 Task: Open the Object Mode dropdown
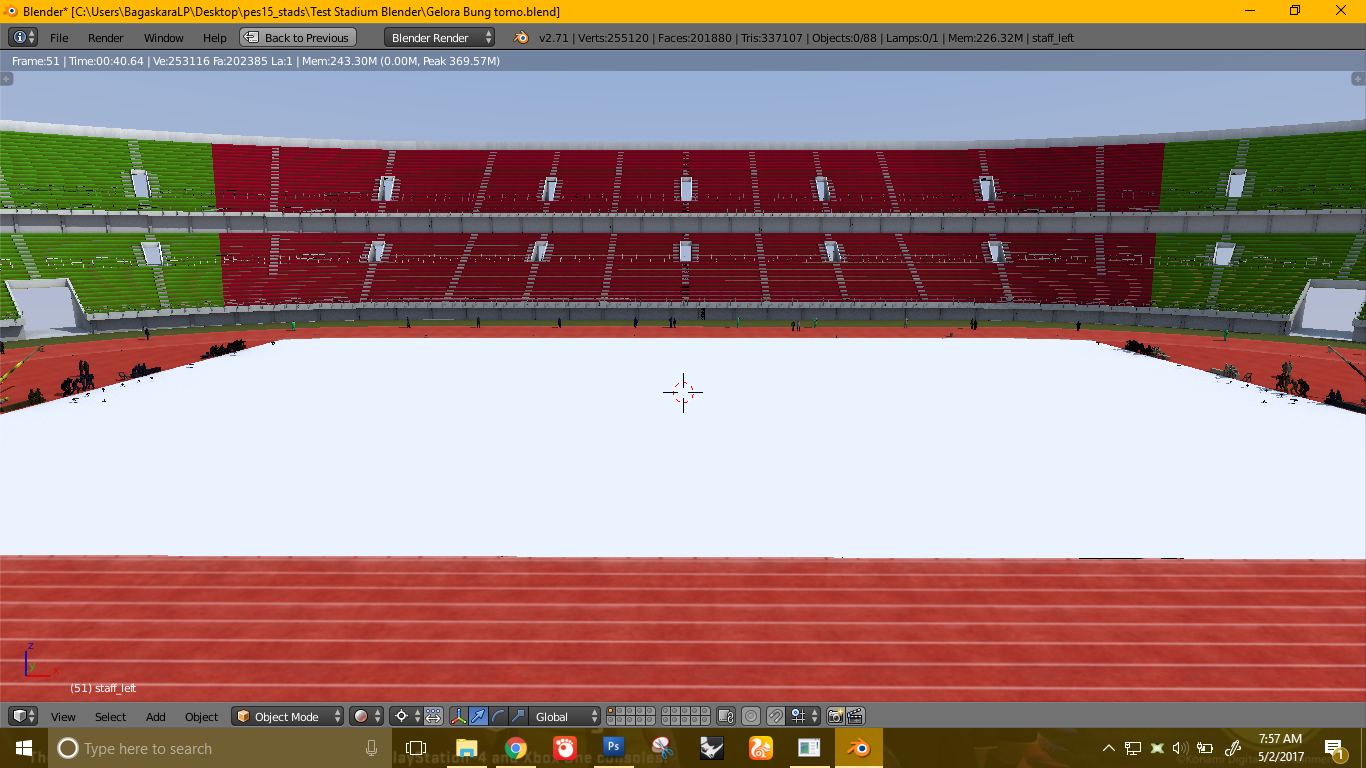[x=287, y=716]
